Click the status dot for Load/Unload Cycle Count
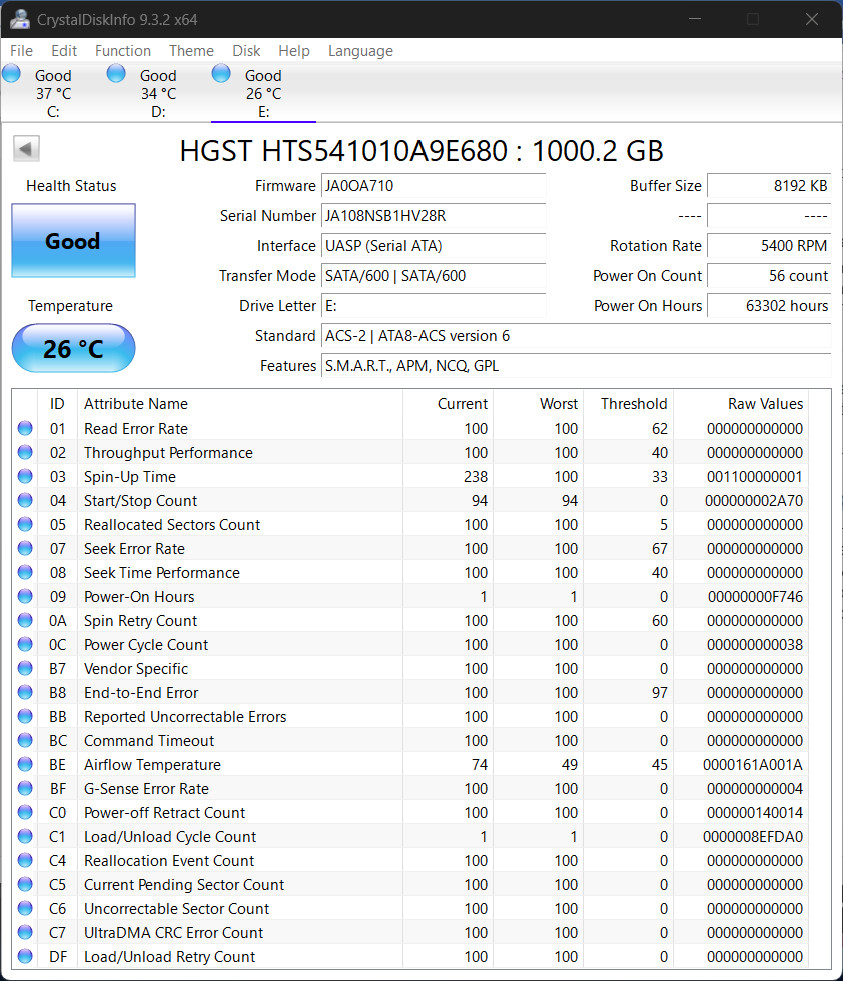843x981 pixels. click(25, 836)
